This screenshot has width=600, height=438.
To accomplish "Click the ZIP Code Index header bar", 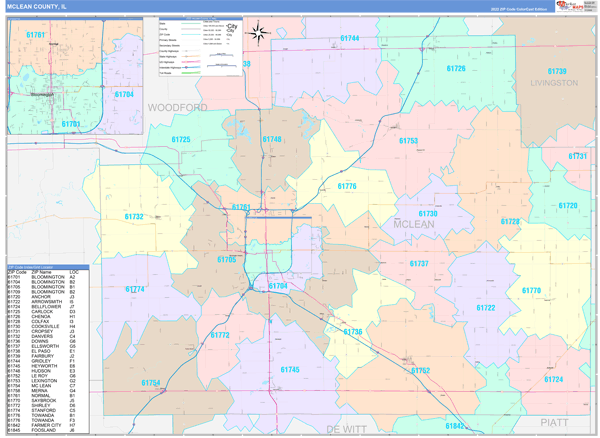I will coord(47,266).
